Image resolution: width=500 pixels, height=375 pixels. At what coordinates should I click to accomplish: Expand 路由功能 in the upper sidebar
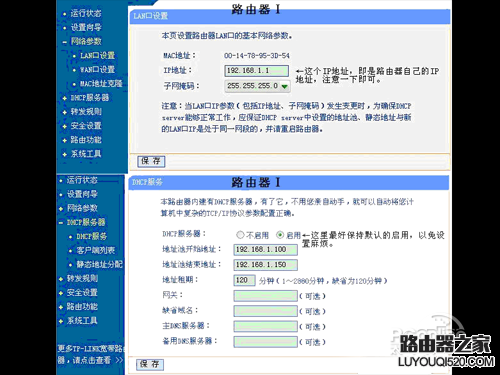[x=86, y=140]
